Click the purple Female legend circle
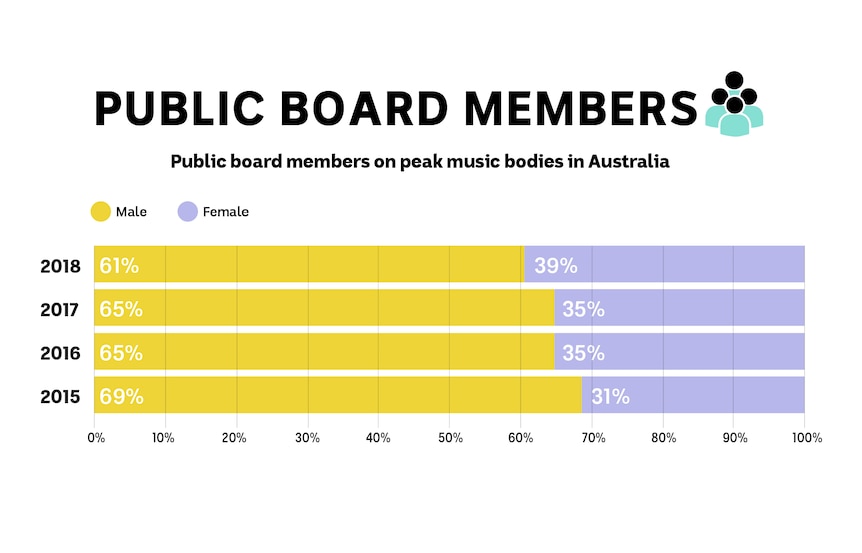Viewport: 862px width, 553px height. 187,212
